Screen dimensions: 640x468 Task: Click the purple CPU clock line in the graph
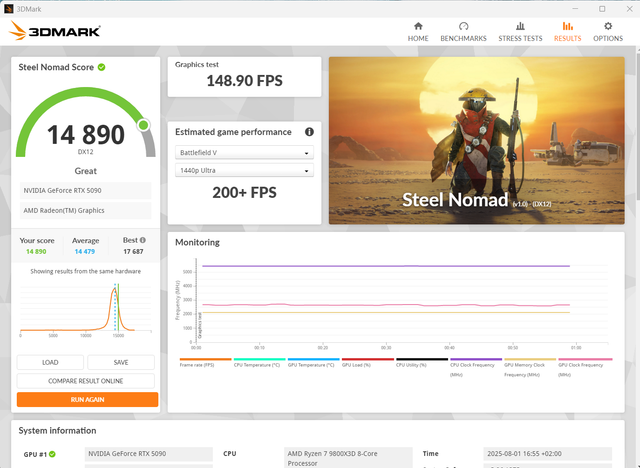(x=386, y=266)
